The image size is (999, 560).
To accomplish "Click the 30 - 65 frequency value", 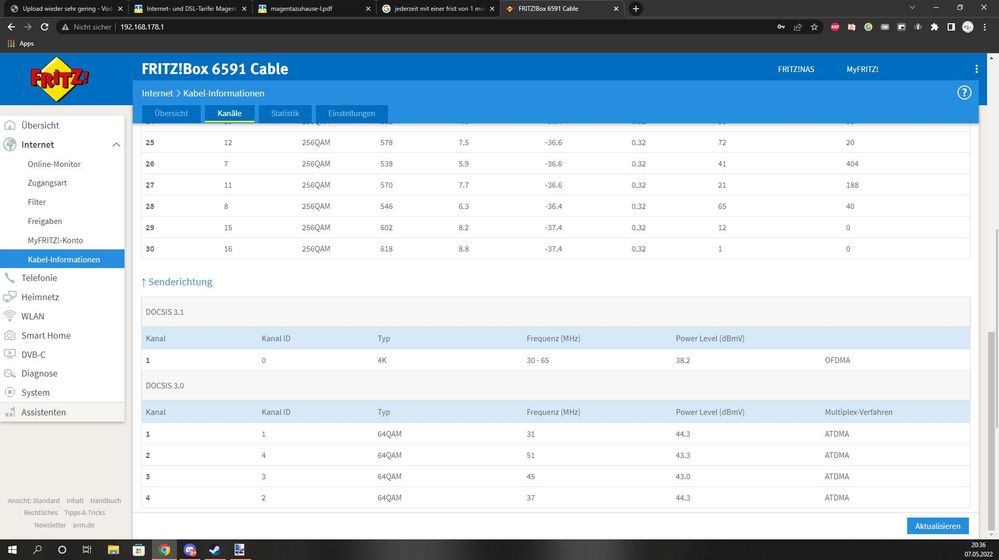I will coord(538,360).
